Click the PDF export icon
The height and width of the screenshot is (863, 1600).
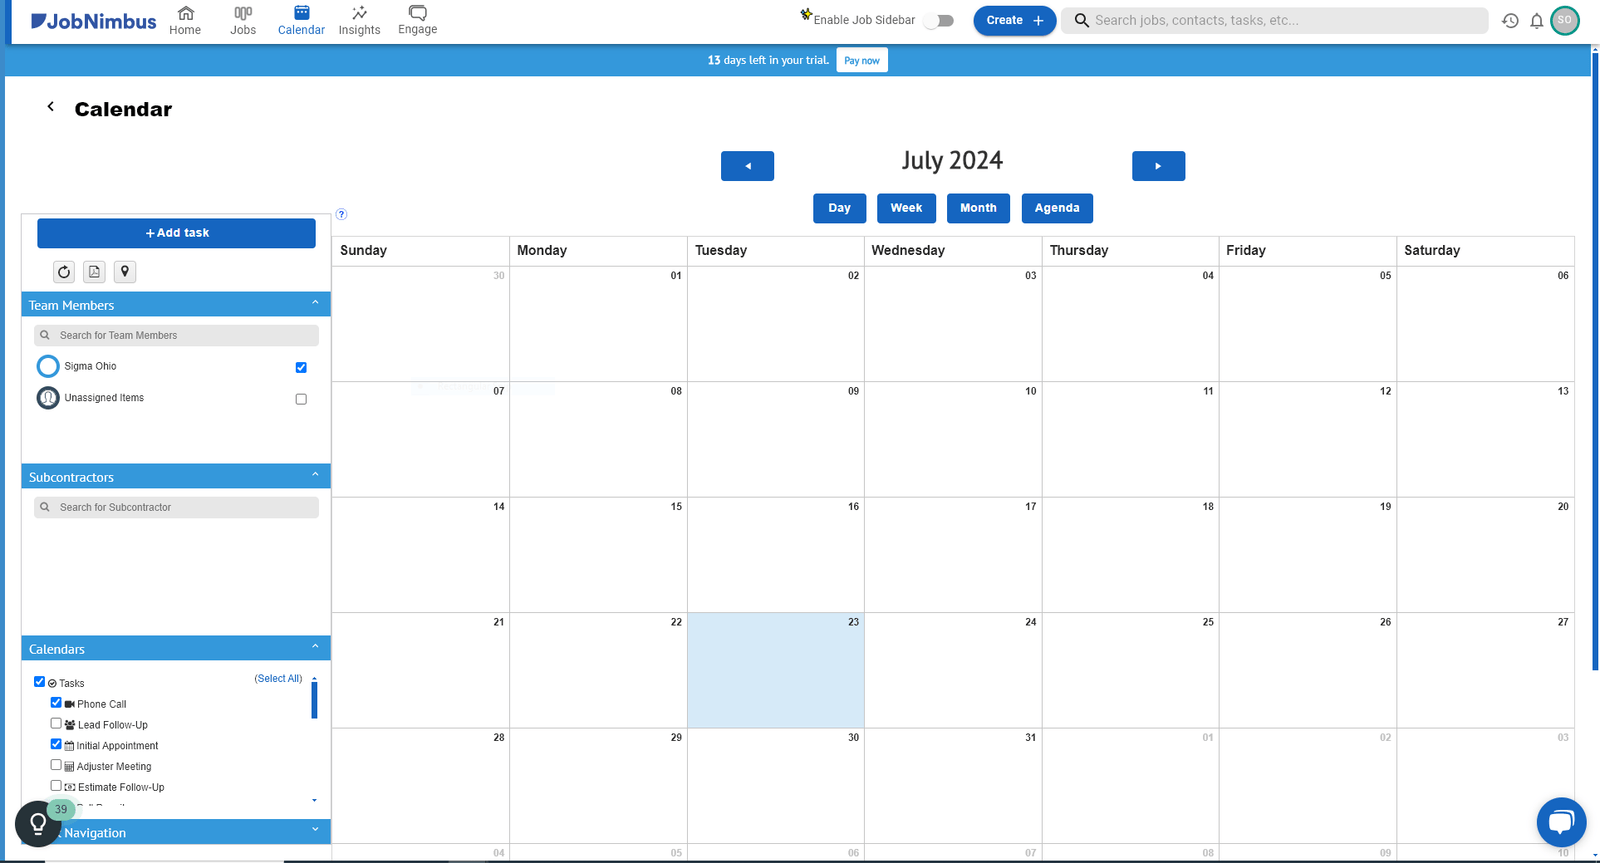tap(94, 272)
